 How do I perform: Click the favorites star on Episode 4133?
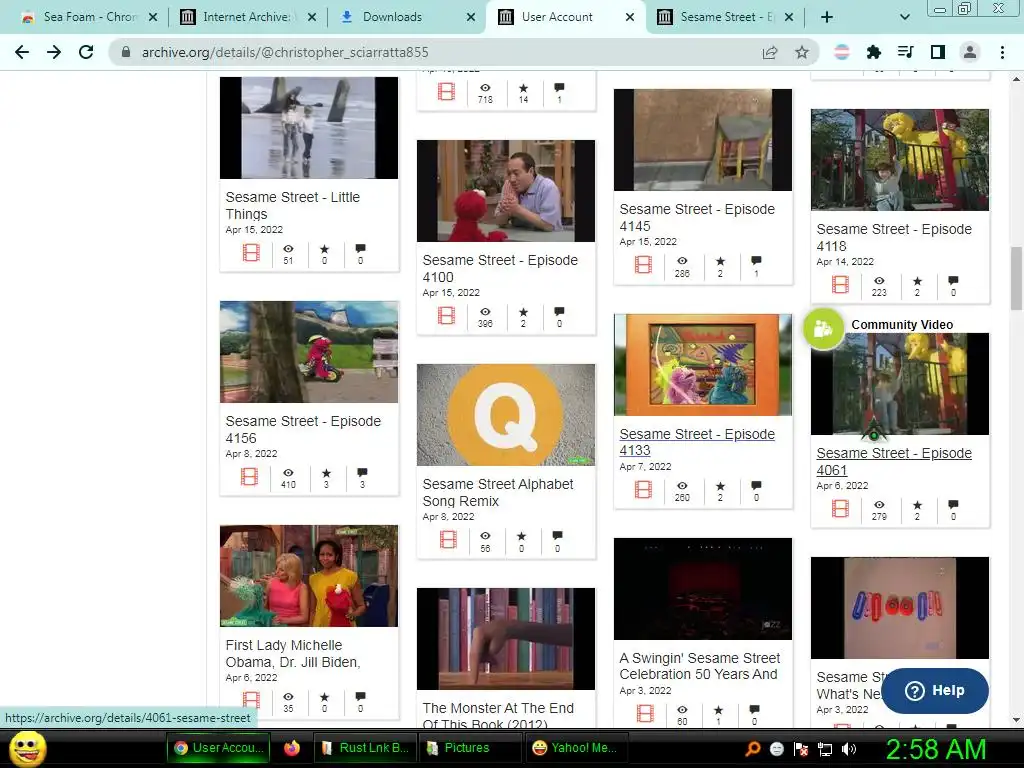pyautogui.click(x=720, y=486)
